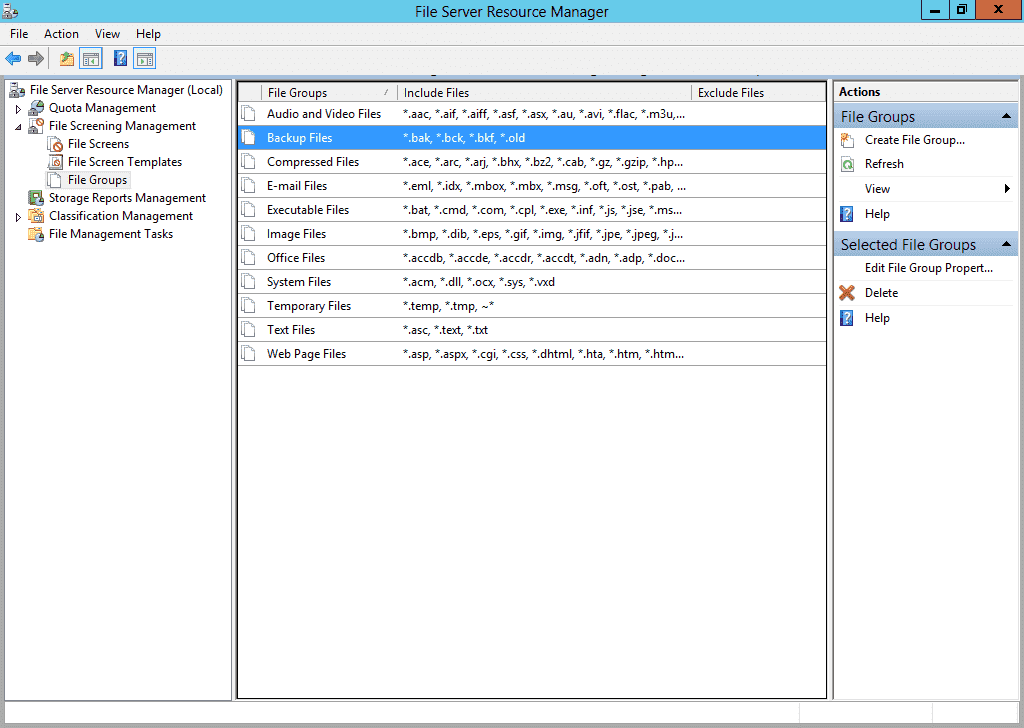
Task: Click the File Screen Templates tree icon
Action: coord(56,162)
